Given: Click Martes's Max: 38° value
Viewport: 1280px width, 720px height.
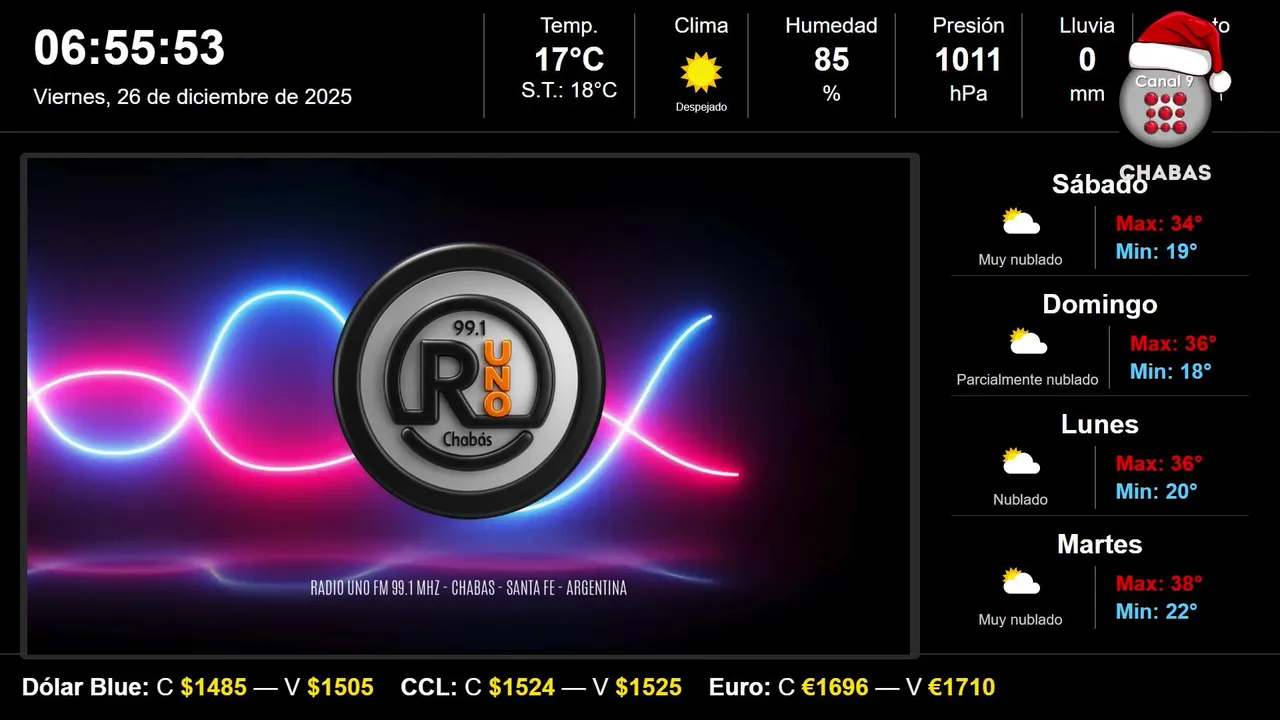Looking at the screenshot, I should tap(1159, 583).
